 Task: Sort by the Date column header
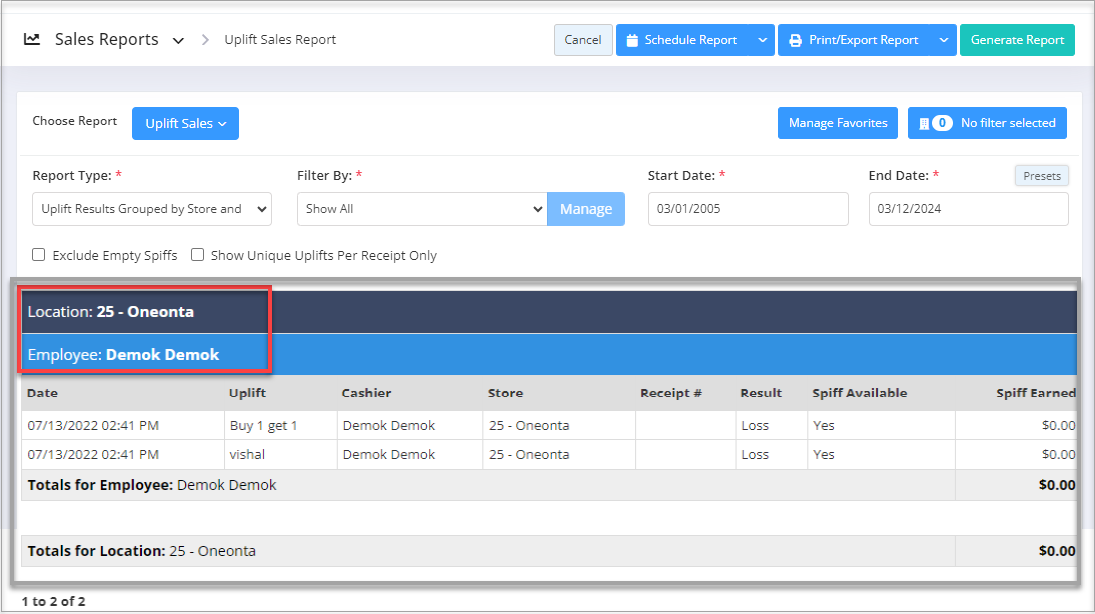43,393
